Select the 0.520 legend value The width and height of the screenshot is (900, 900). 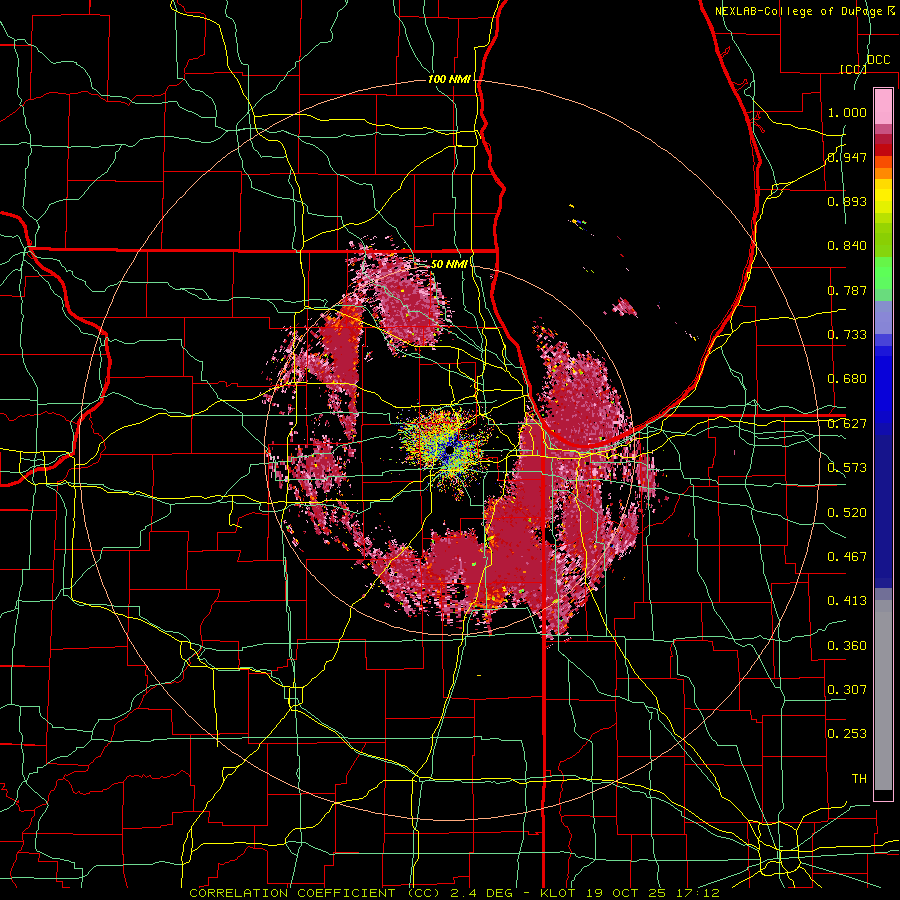point(847,513)
